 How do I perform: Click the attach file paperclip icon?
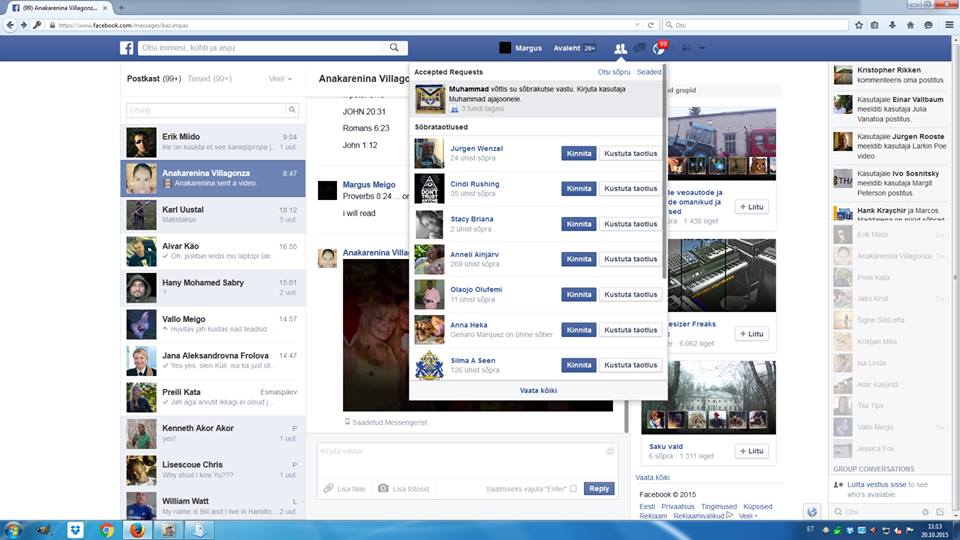click(x=329, y=488)
